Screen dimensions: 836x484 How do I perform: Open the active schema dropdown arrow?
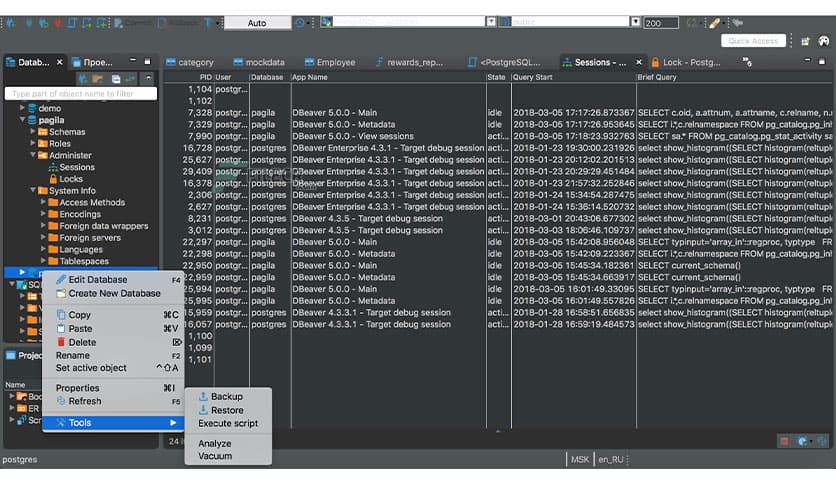pos(635,22)
